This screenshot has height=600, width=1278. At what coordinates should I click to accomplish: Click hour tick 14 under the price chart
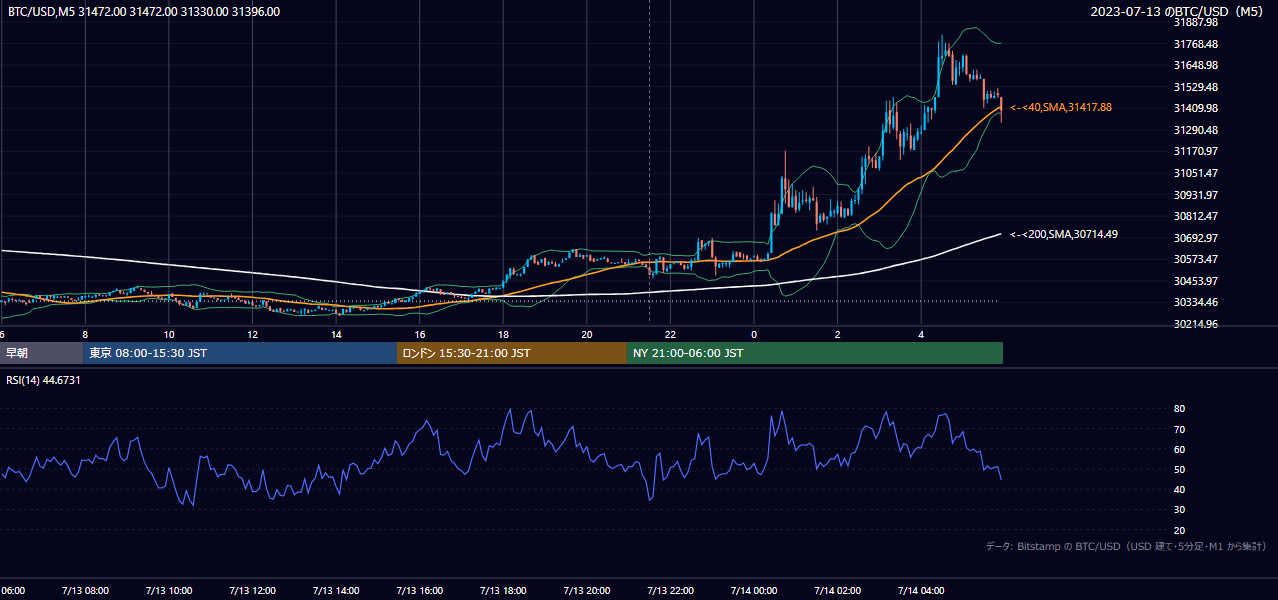click(x=336, y=334)
